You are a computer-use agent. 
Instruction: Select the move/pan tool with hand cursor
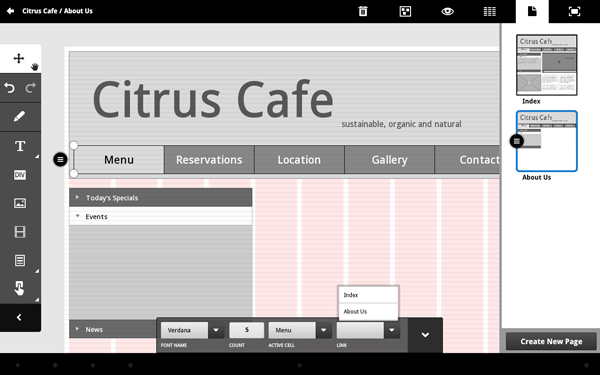[20, 59]
